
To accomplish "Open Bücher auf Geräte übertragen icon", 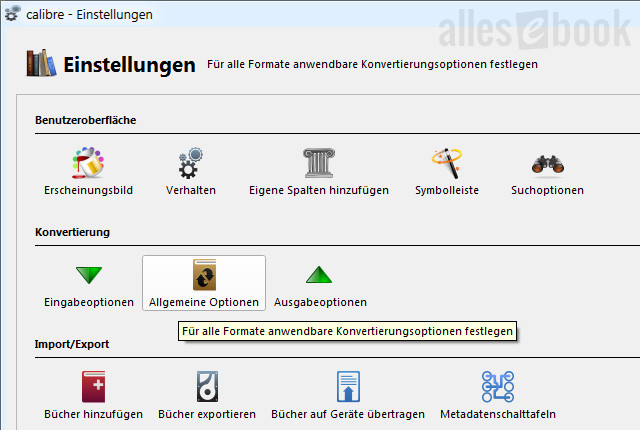I will click(348, 387).
